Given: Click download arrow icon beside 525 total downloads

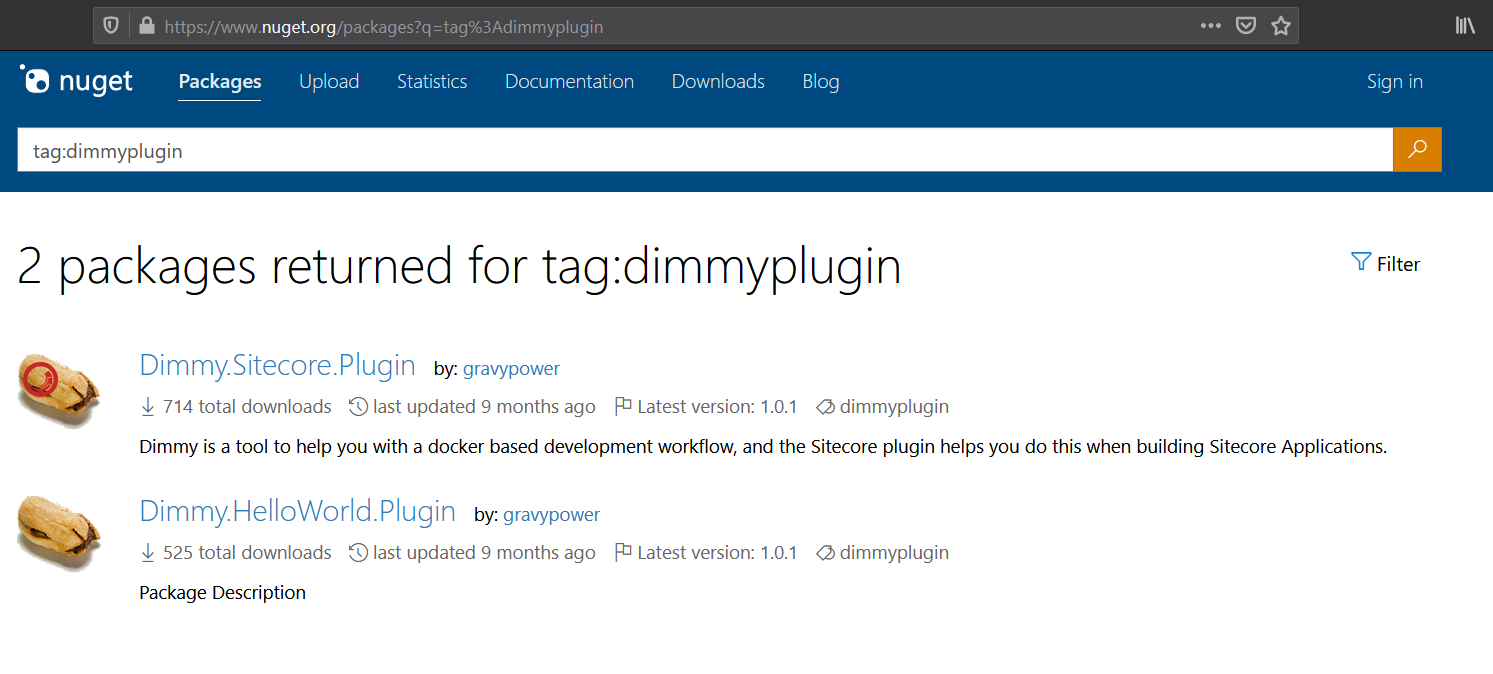Looking at the screenshot, I should point(148,553).
